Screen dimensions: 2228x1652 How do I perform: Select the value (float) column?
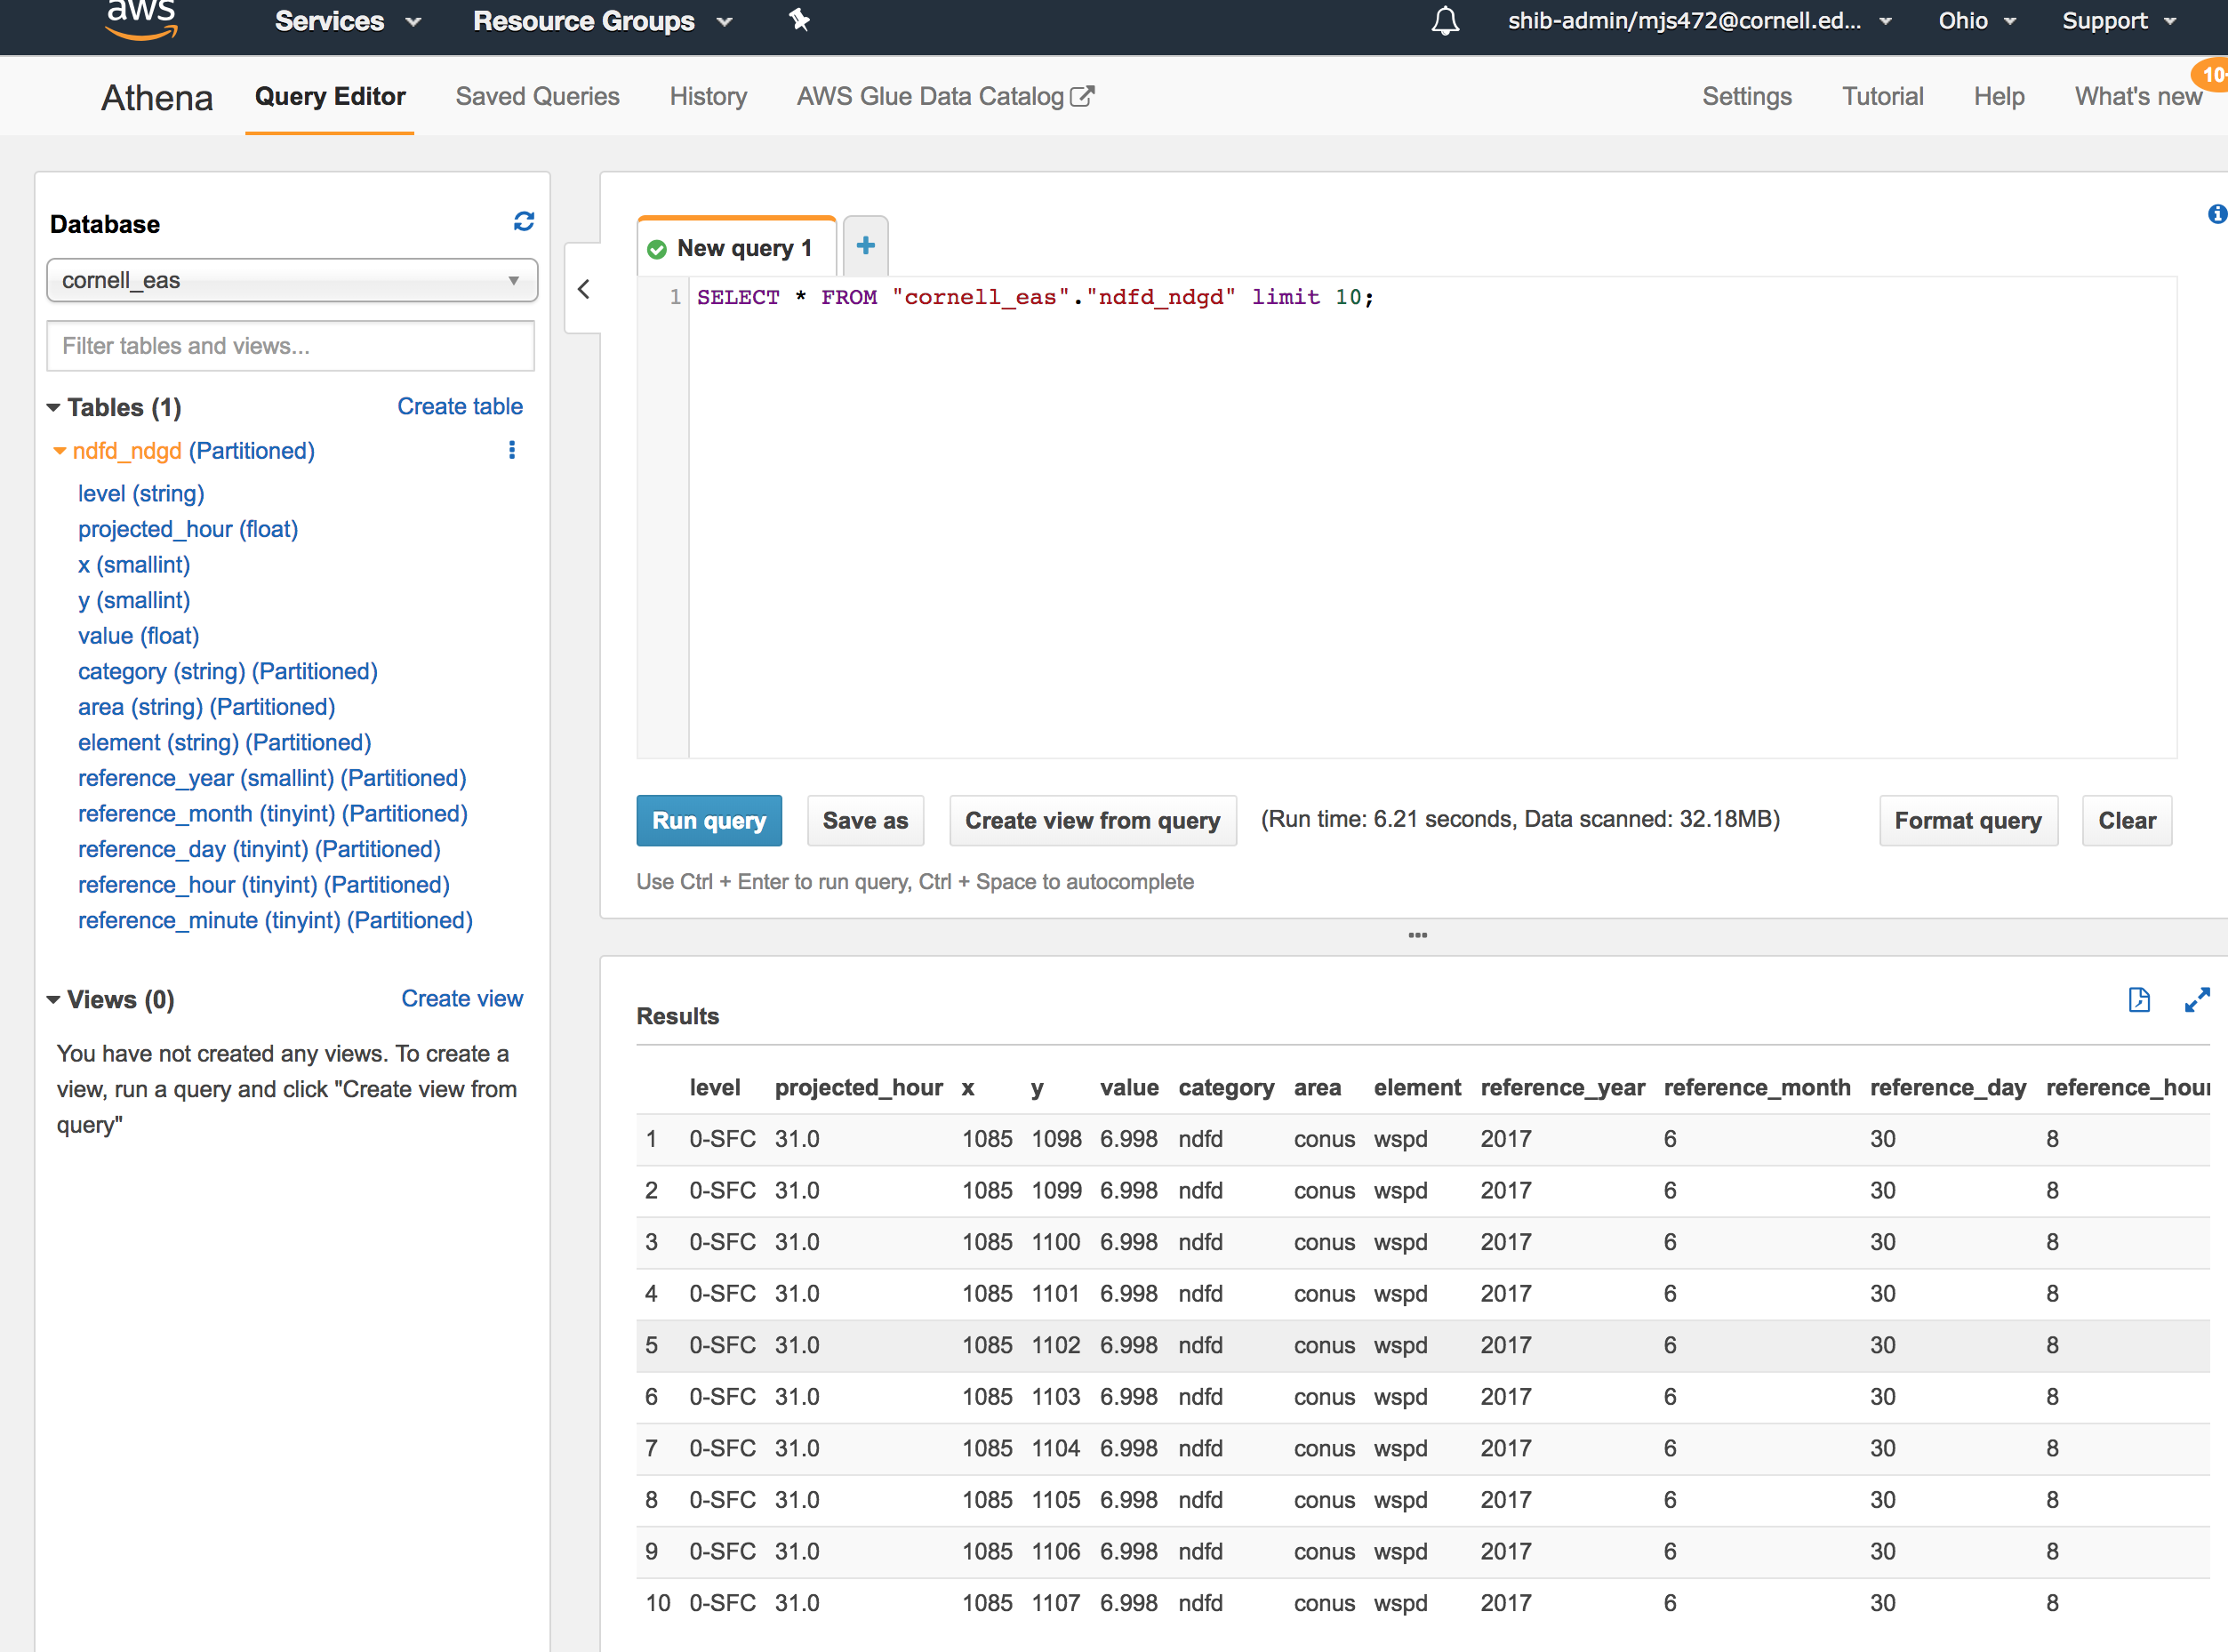[x=139, y=635]
